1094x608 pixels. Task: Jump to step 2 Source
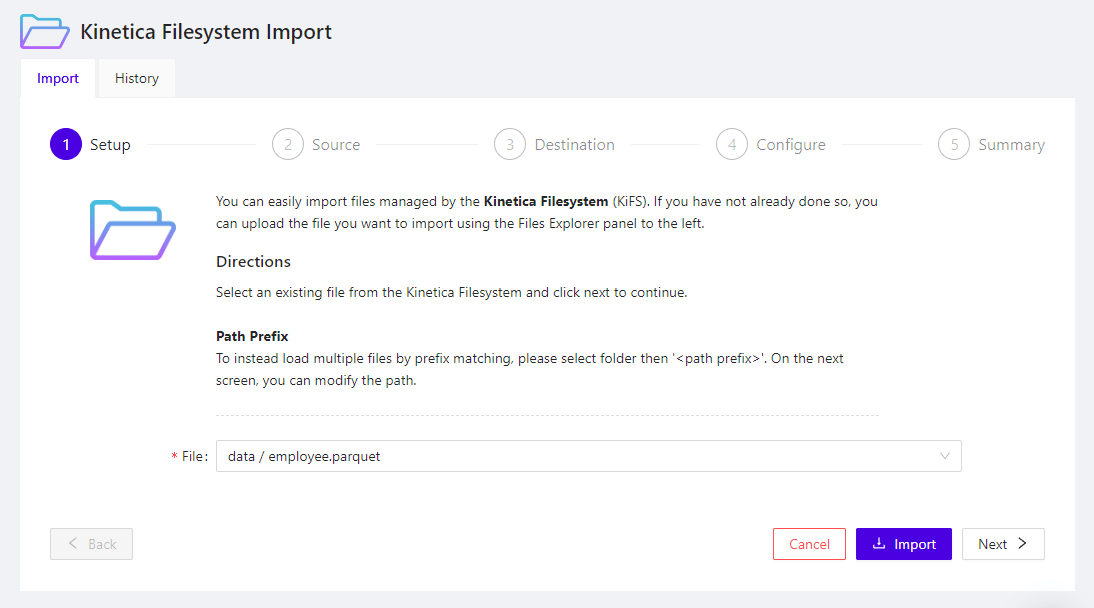(x=316, y=144)
